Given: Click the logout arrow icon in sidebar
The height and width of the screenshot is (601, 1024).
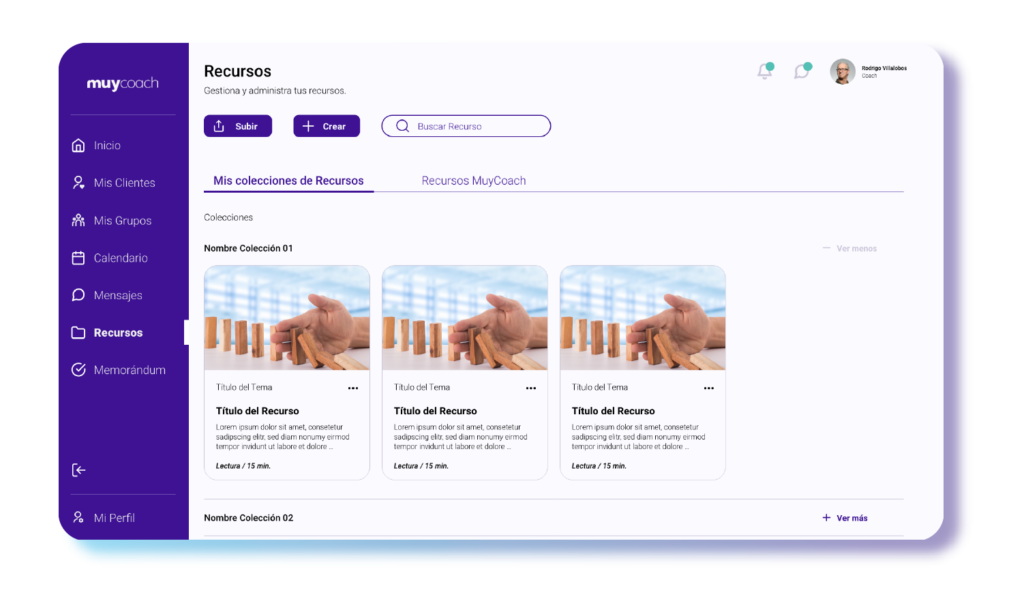Looking at the screenshot, I should [x=79, y=470].
